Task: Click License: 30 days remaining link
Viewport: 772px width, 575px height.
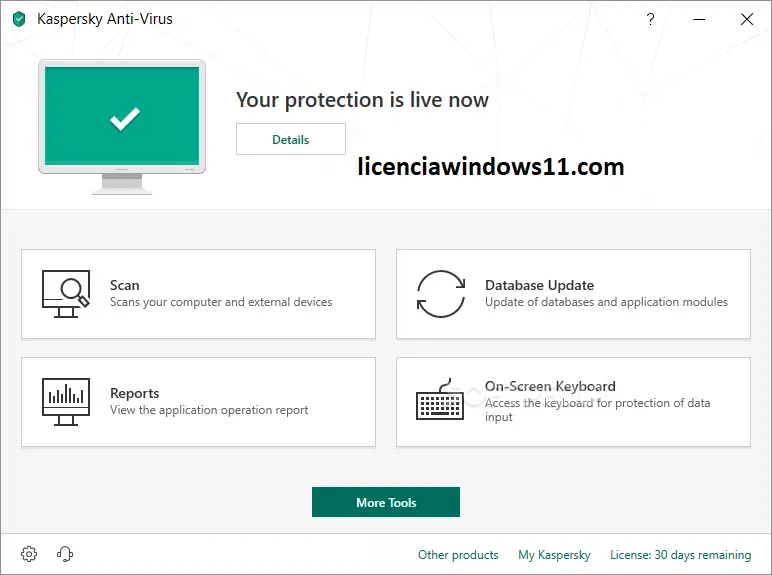Action: point(680,555)
